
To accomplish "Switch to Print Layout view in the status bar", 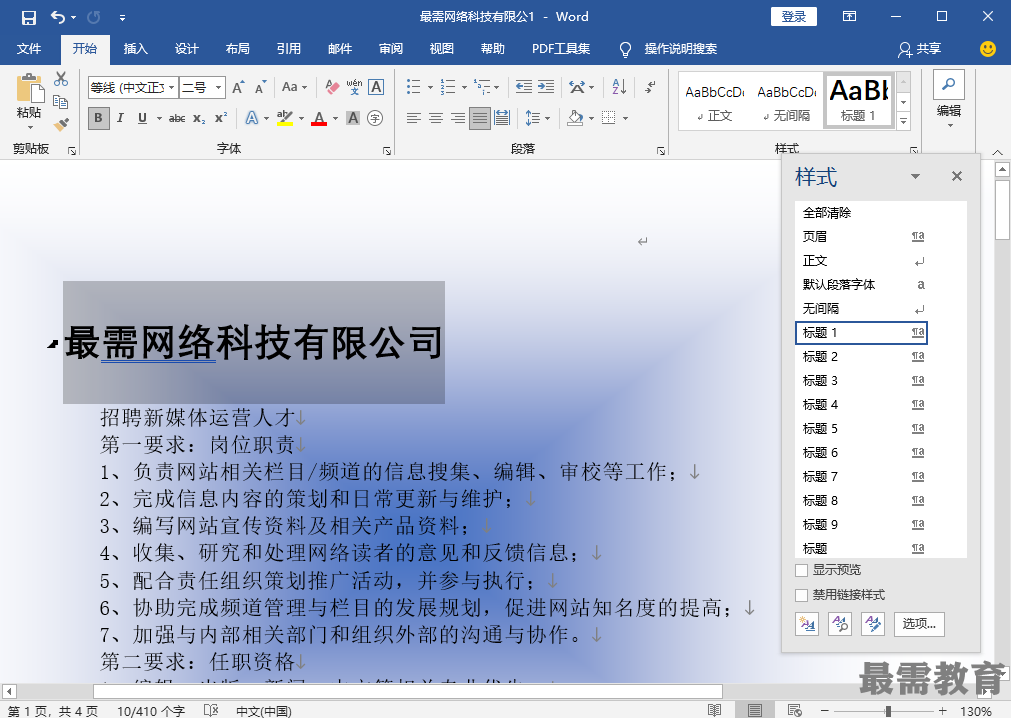I will pos(754,710).
